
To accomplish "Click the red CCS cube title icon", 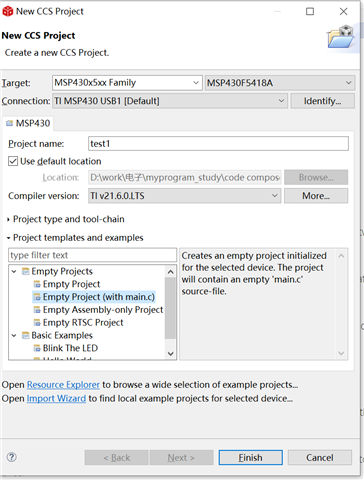I will coord(7,11).
